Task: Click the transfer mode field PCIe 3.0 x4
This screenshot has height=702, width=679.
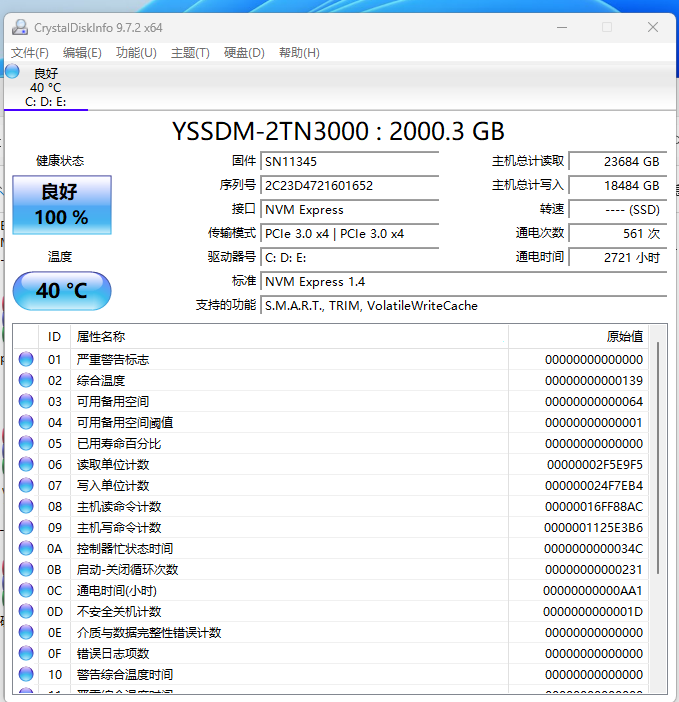Action: (x=350, y=234)
